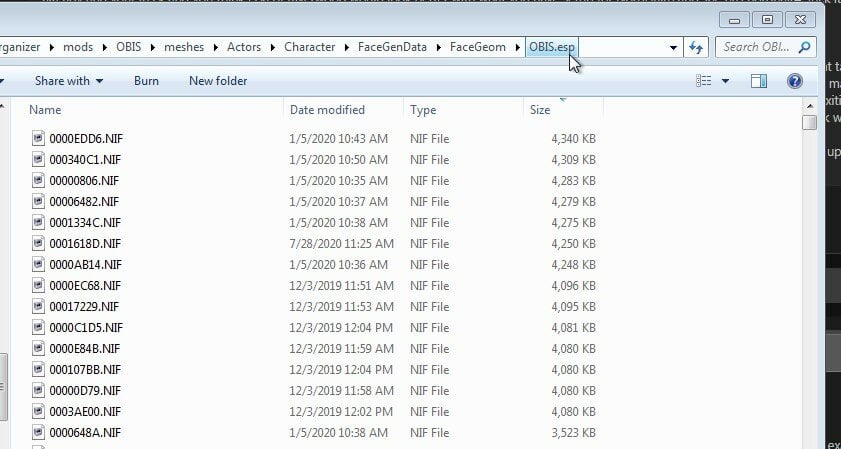Image resolution: width=841 pixels, height=449 pixels.
Task: Navigate to the meshes breadcrumb folder
Action: [184, 47]
